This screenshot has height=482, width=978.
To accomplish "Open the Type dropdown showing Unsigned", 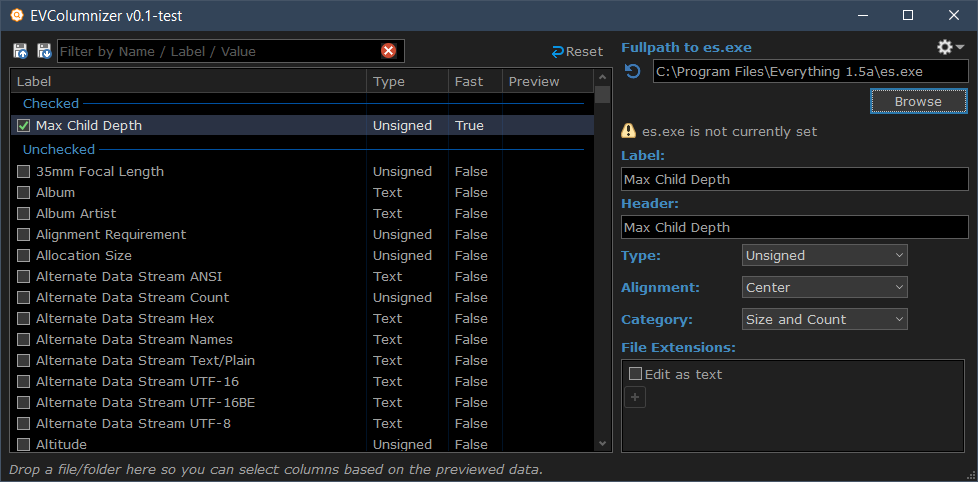I will (x=824, y=255).
